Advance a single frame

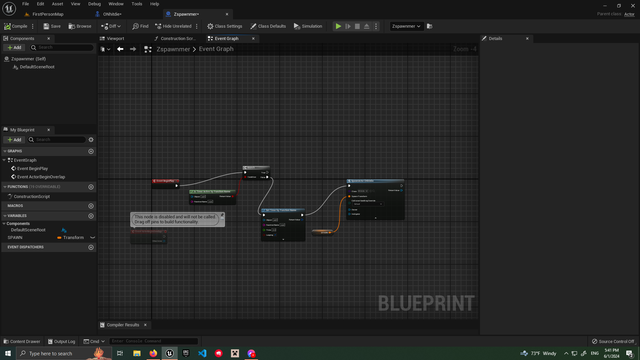[x=348, y=26]
